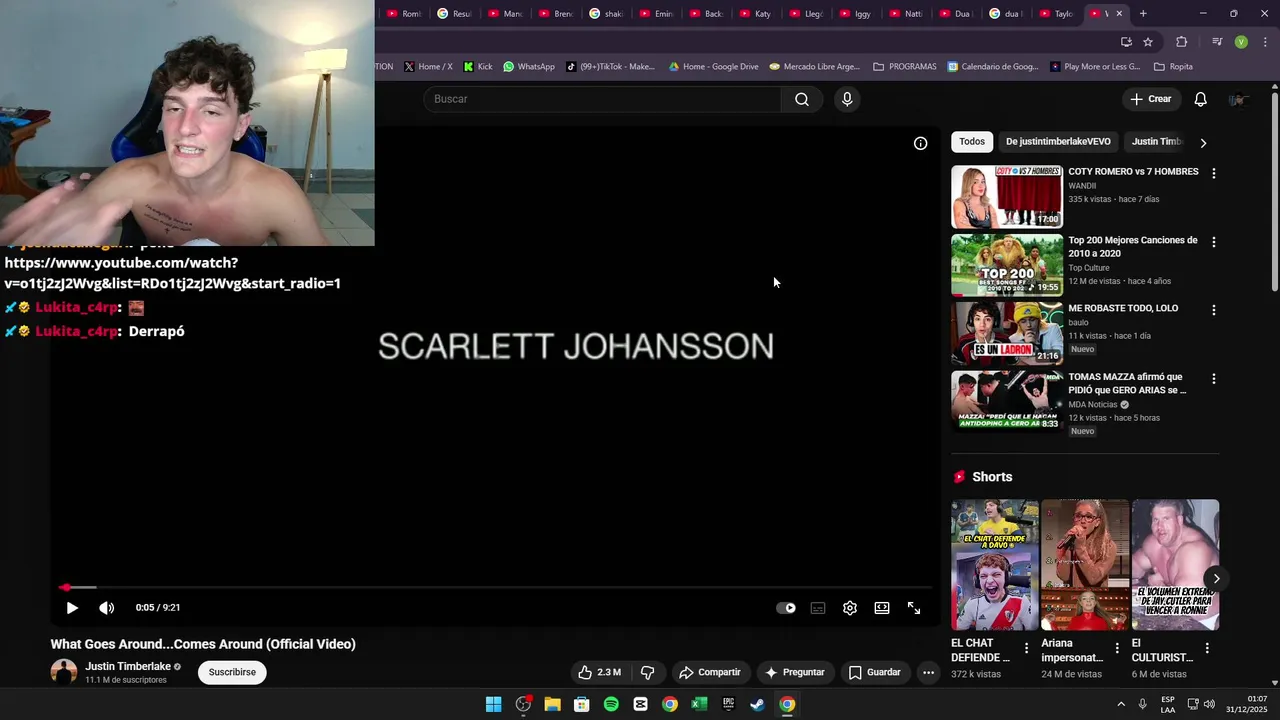Toggle the autoplay switch

point(787,608)
